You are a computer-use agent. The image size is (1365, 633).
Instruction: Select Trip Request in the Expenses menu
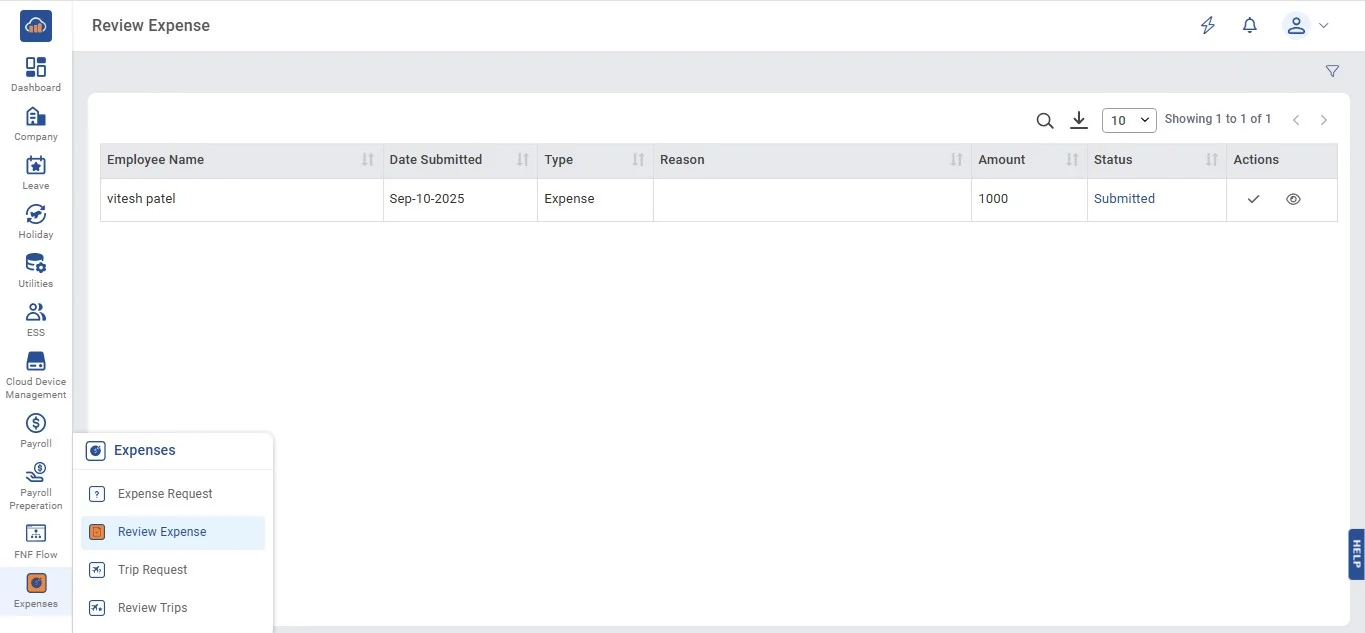click(152, 570)
